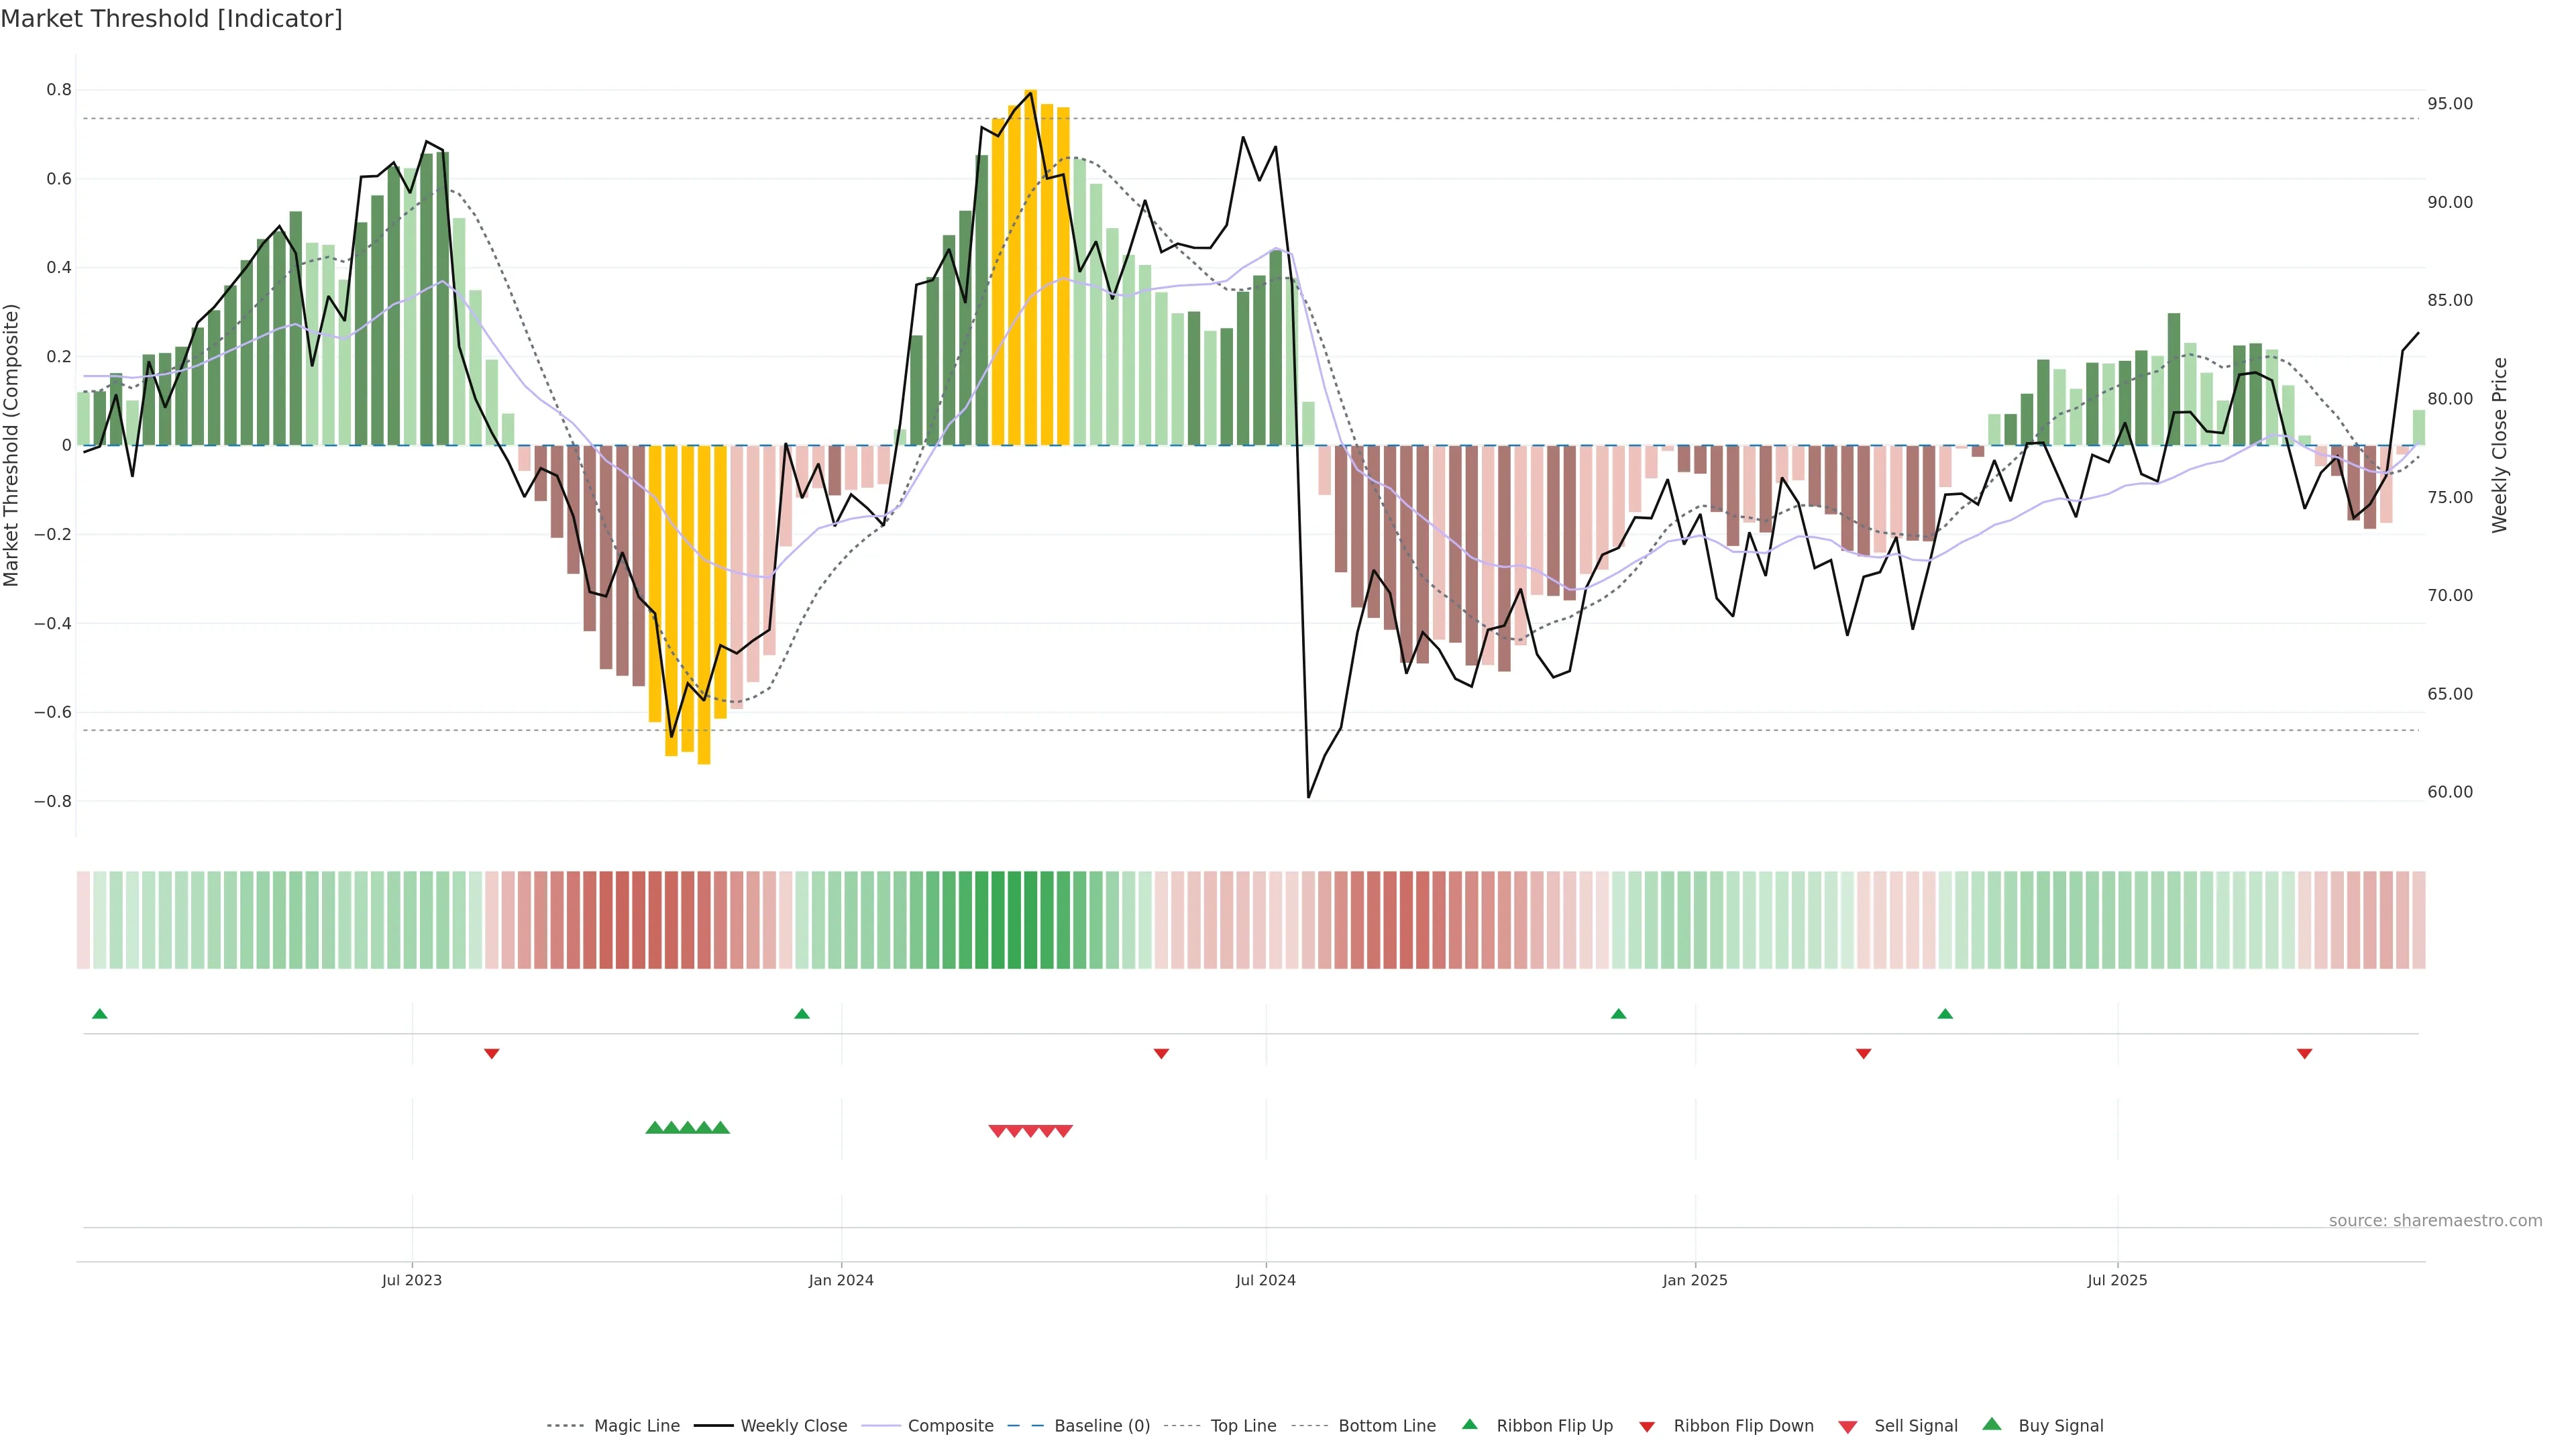
Task: Click the Ribbon Flip Down legend triangle
Action: click(1647, 1427)
